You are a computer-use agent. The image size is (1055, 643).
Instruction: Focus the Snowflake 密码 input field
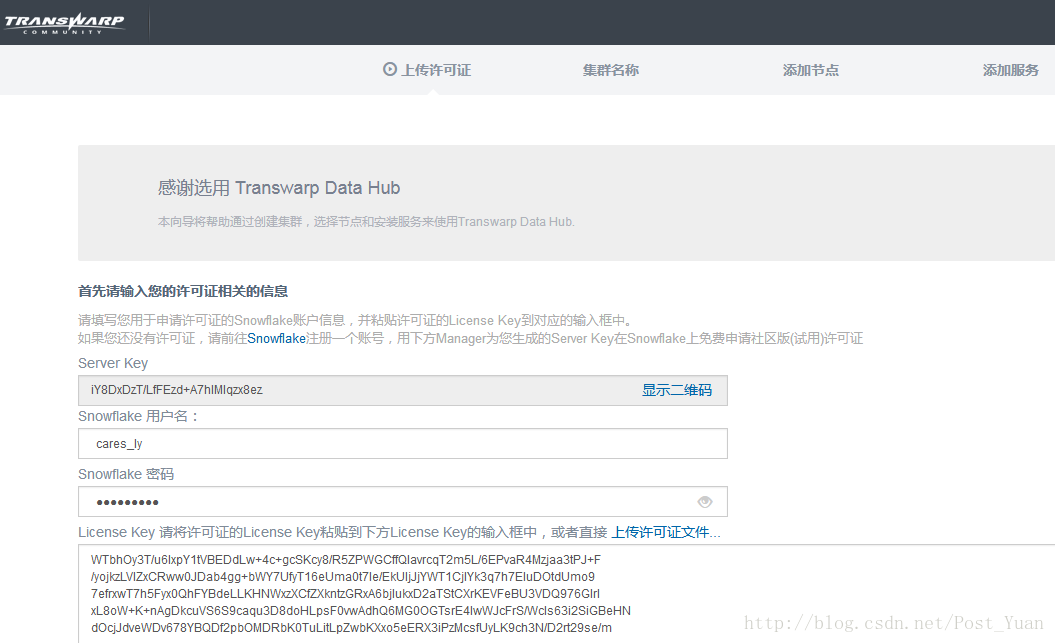pos(402,502)
